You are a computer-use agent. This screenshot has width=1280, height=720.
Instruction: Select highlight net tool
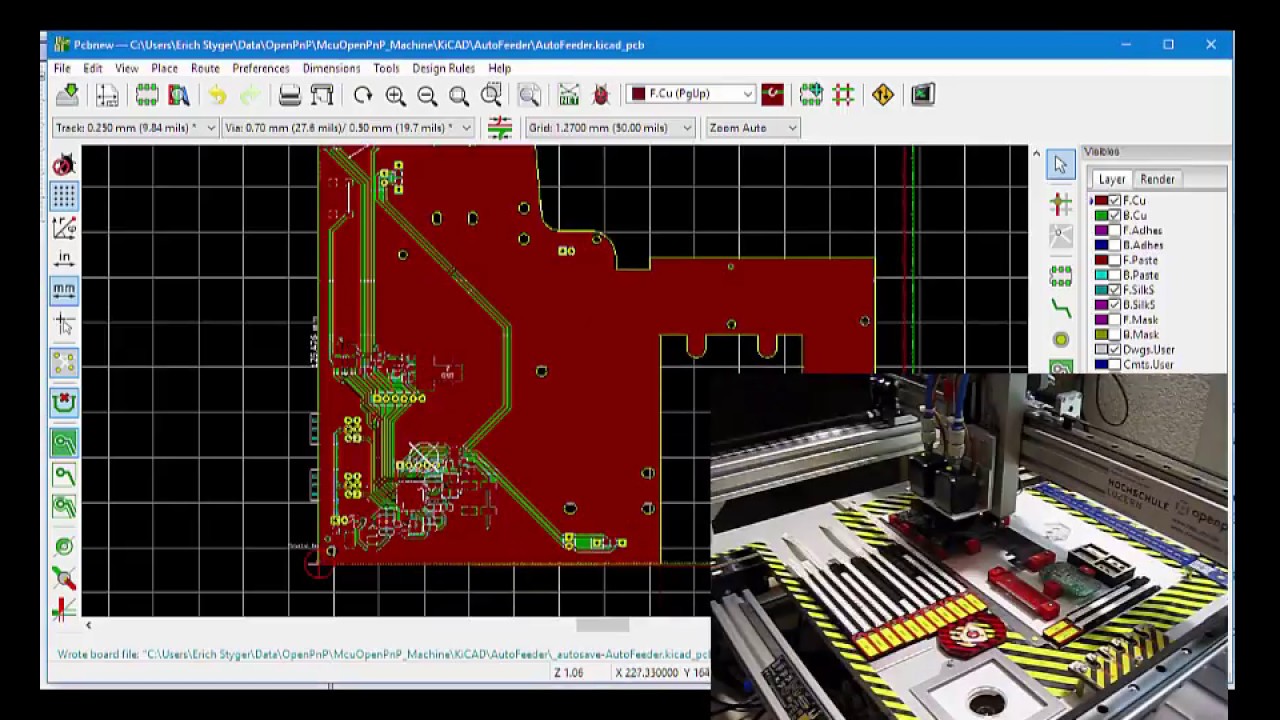(1061, 204)
